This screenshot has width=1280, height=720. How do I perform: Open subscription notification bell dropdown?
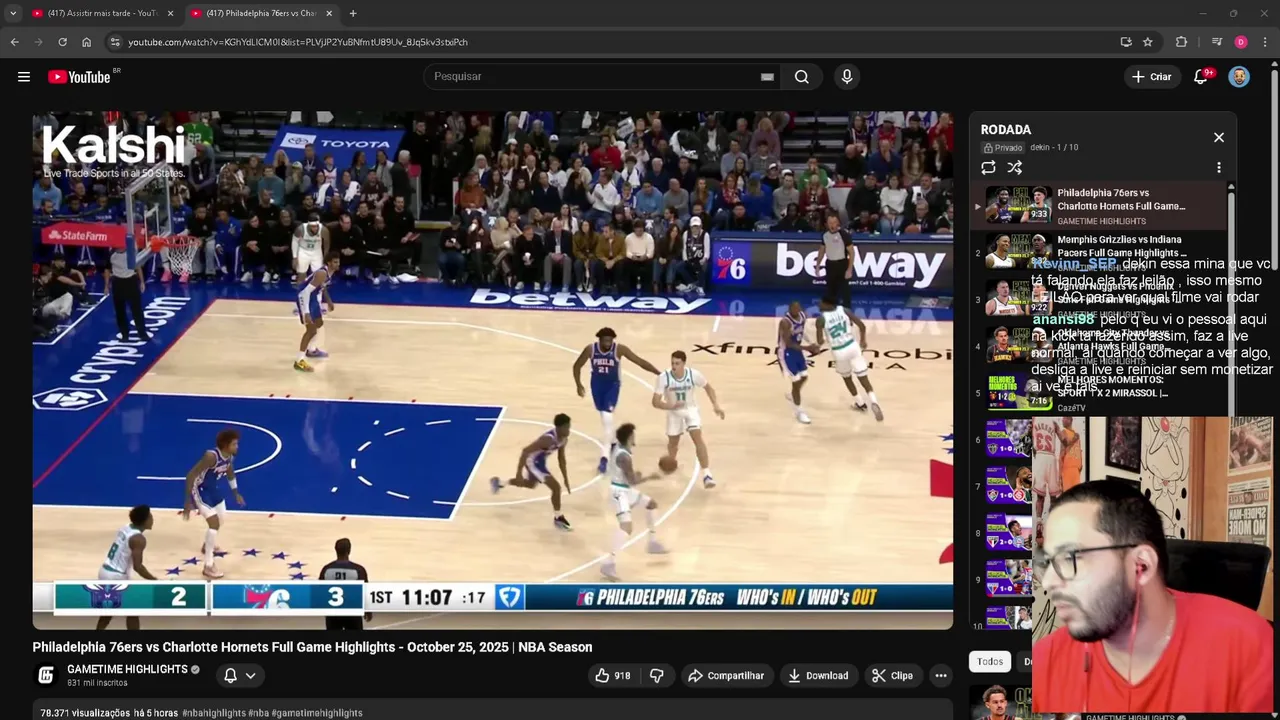240,676
